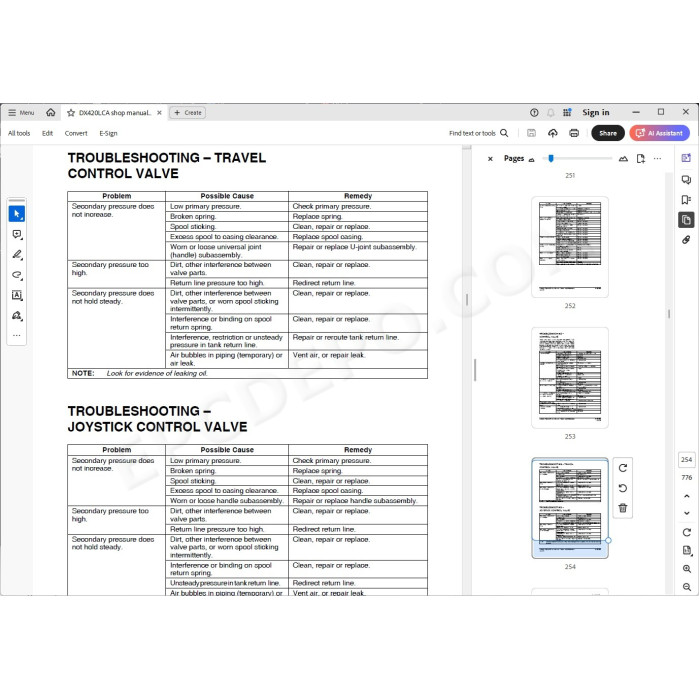The width and height of the screenshot is (700, 700).
Task: Star the DX420LCA shop manual tab
Action: [x=71, y=112]
